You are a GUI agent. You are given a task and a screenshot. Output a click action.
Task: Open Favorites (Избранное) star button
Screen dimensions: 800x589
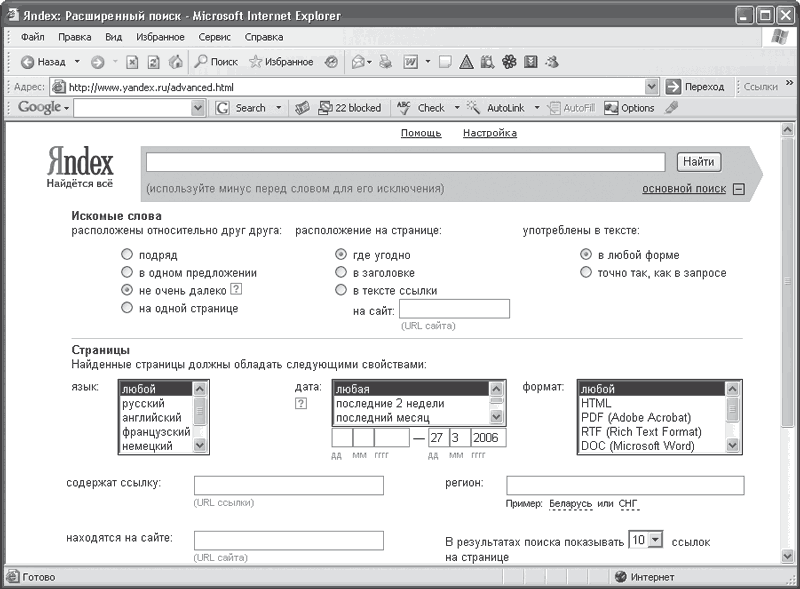pos(281,62)
